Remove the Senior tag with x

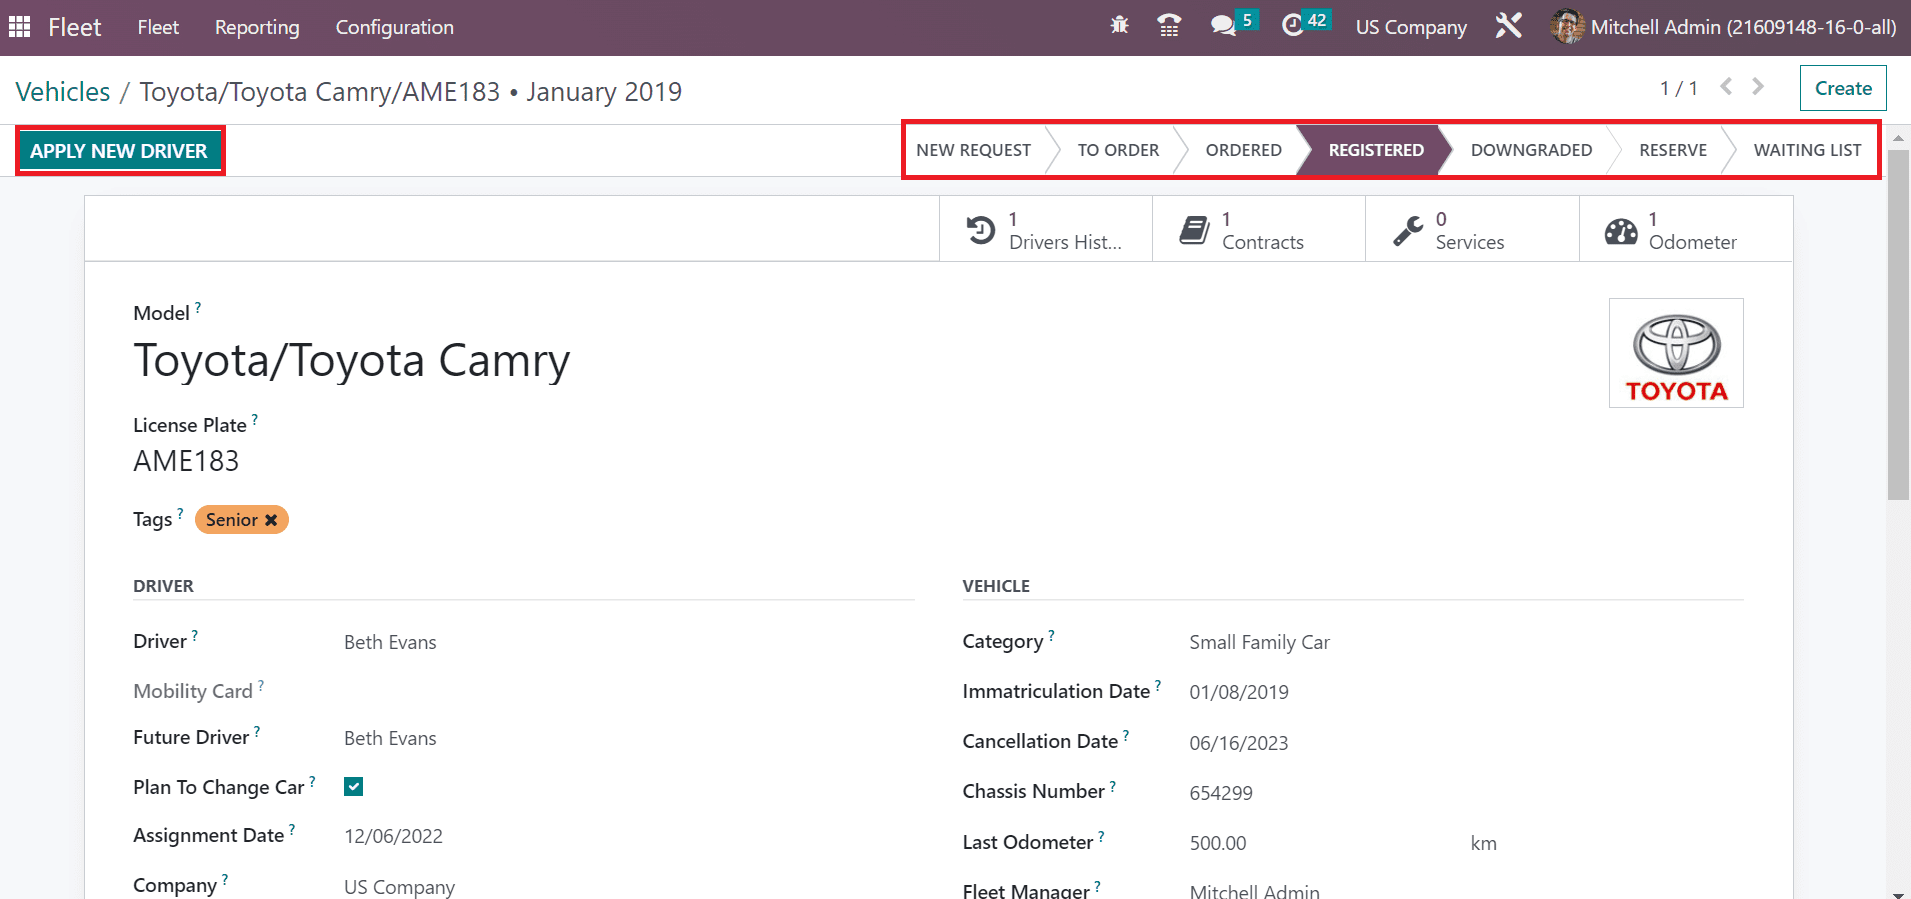click(271, 520)
